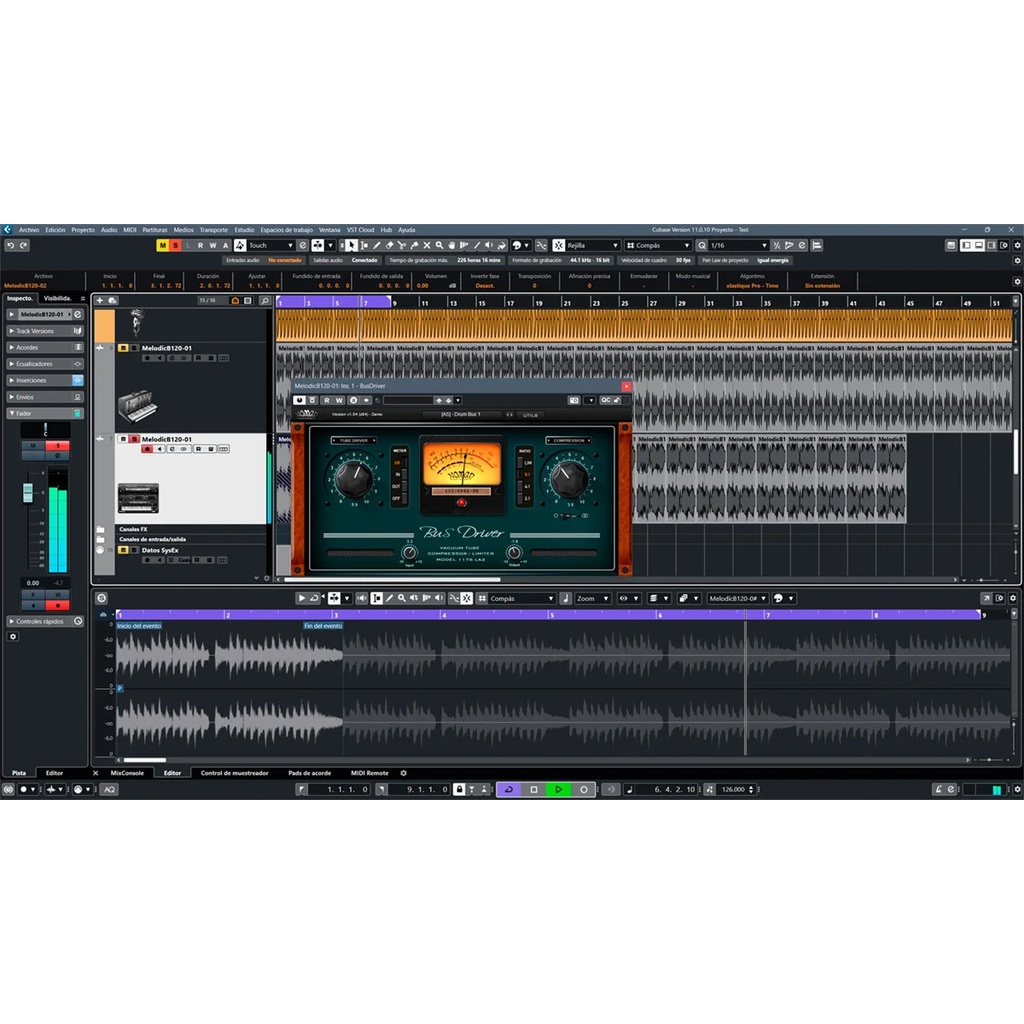Screen dimensions: 1024x1024
Task: Click the Steinberg Hub logo icon at top left
Action: click(7, 230)
